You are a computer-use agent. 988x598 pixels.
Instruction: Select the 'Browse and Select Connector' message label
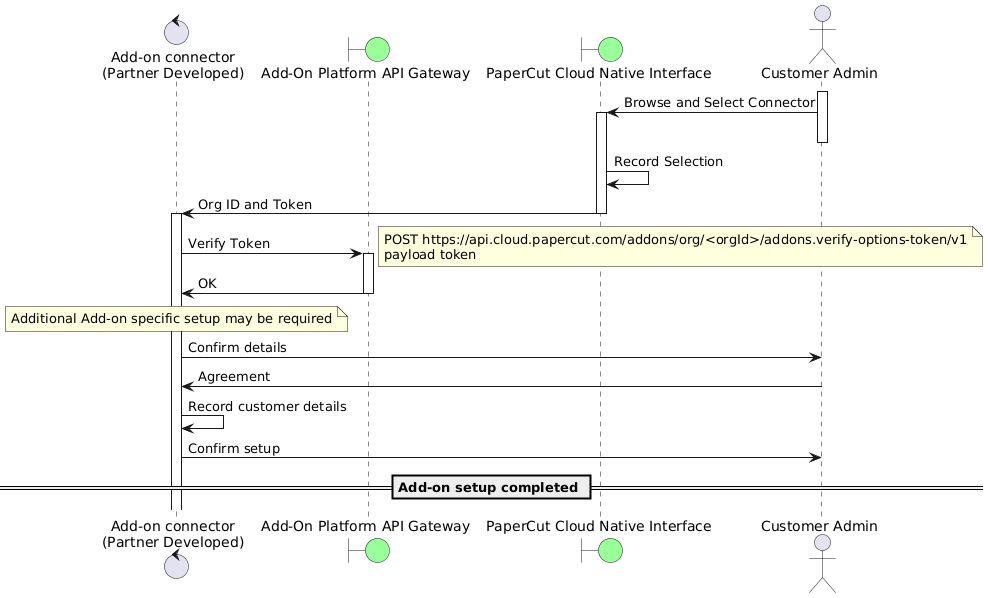point(719,103)
